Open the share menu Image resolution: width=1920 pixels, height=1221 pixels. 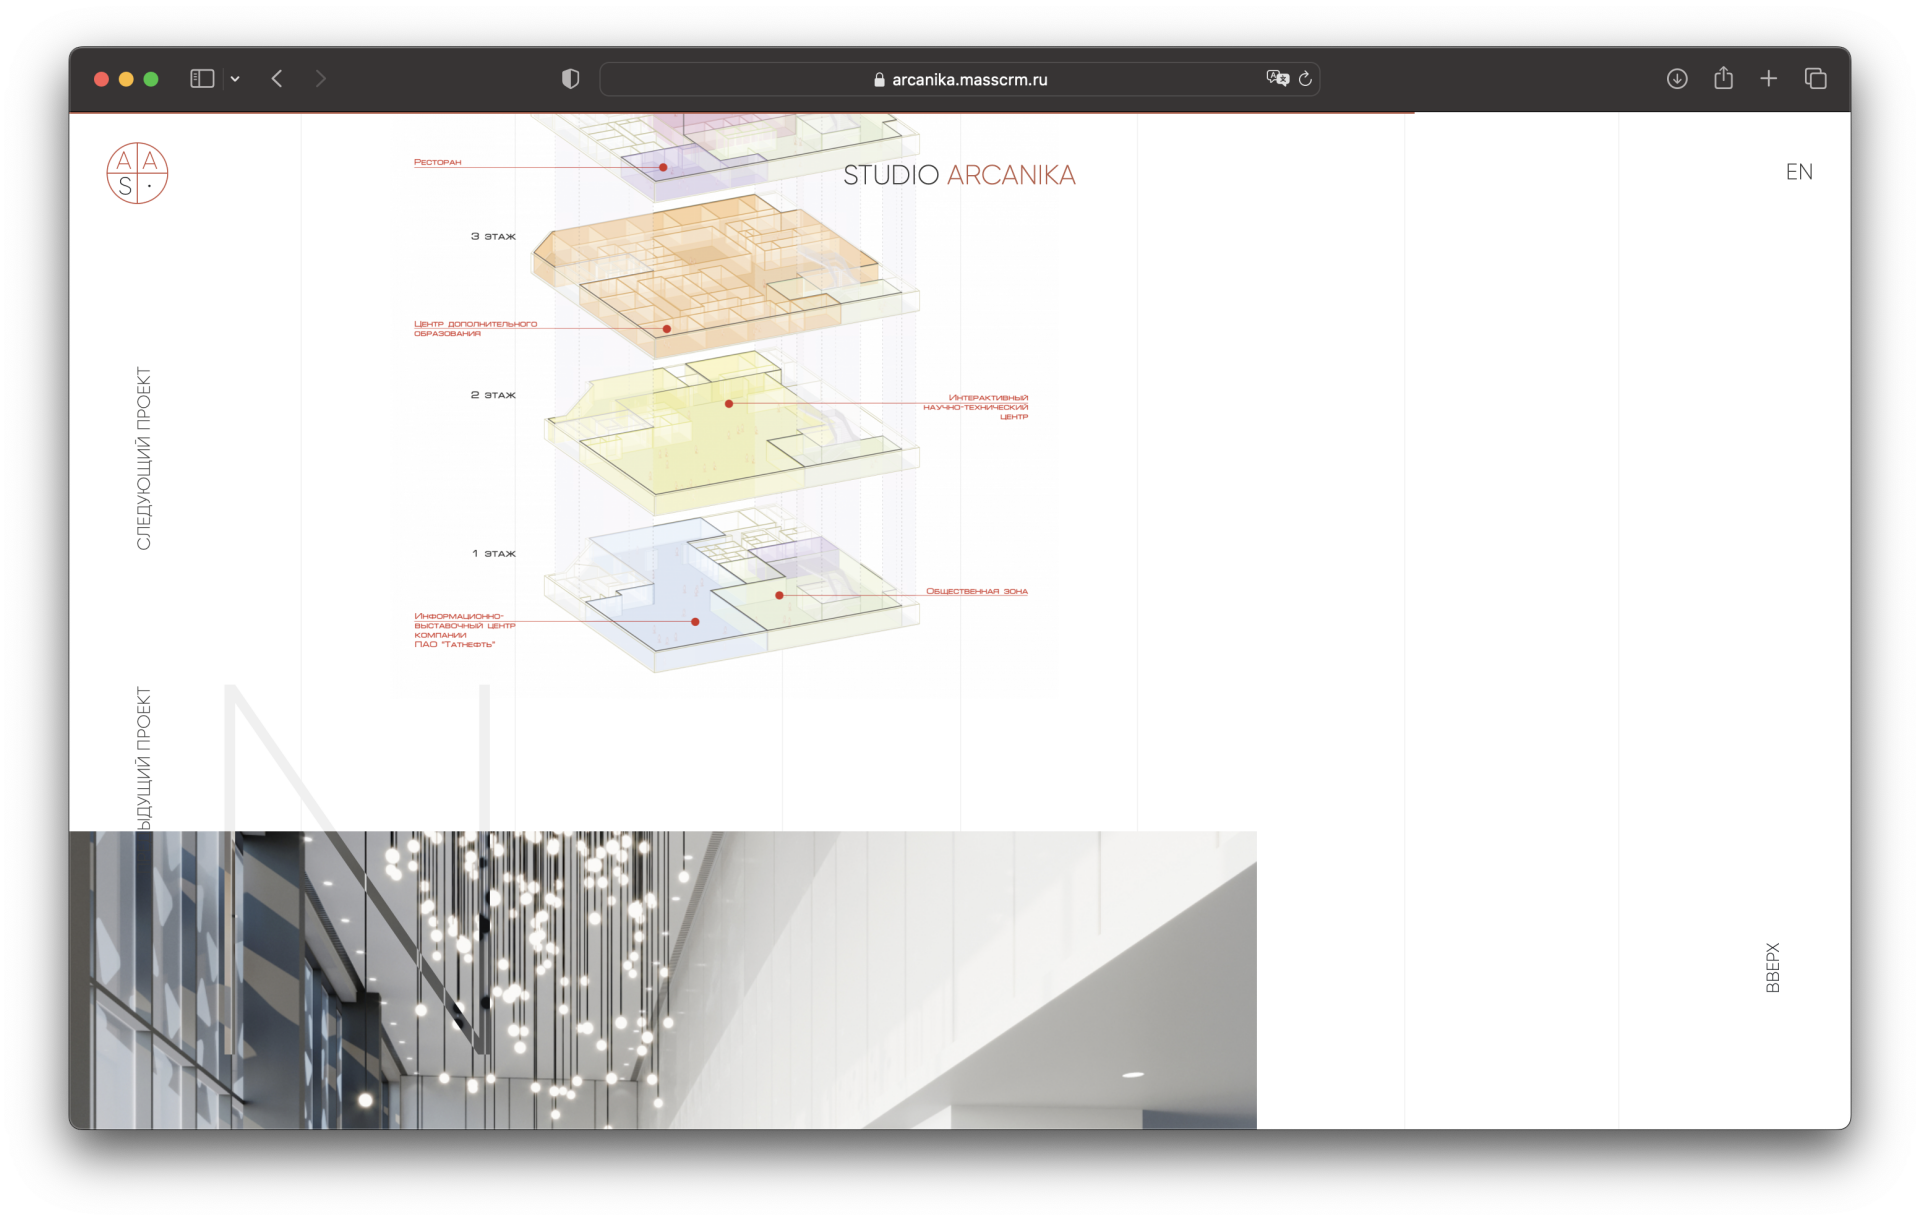(x=1723, y=78)
